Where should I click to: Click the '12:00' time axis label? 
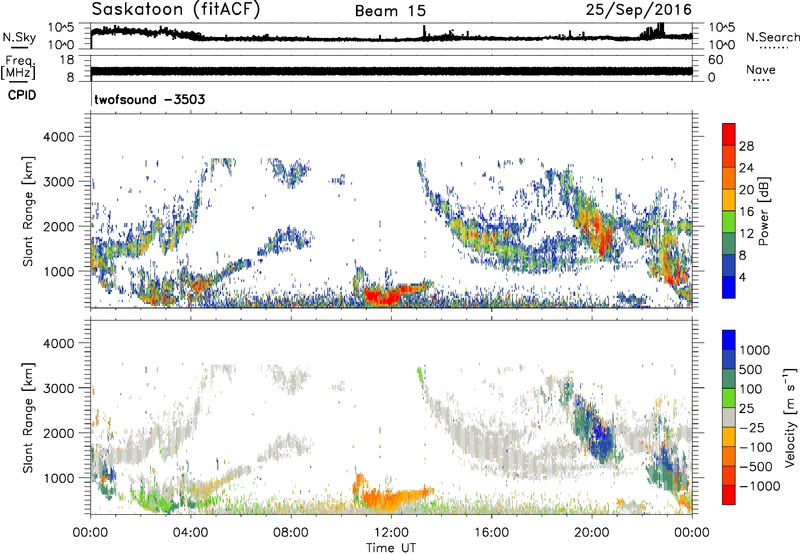391,533
